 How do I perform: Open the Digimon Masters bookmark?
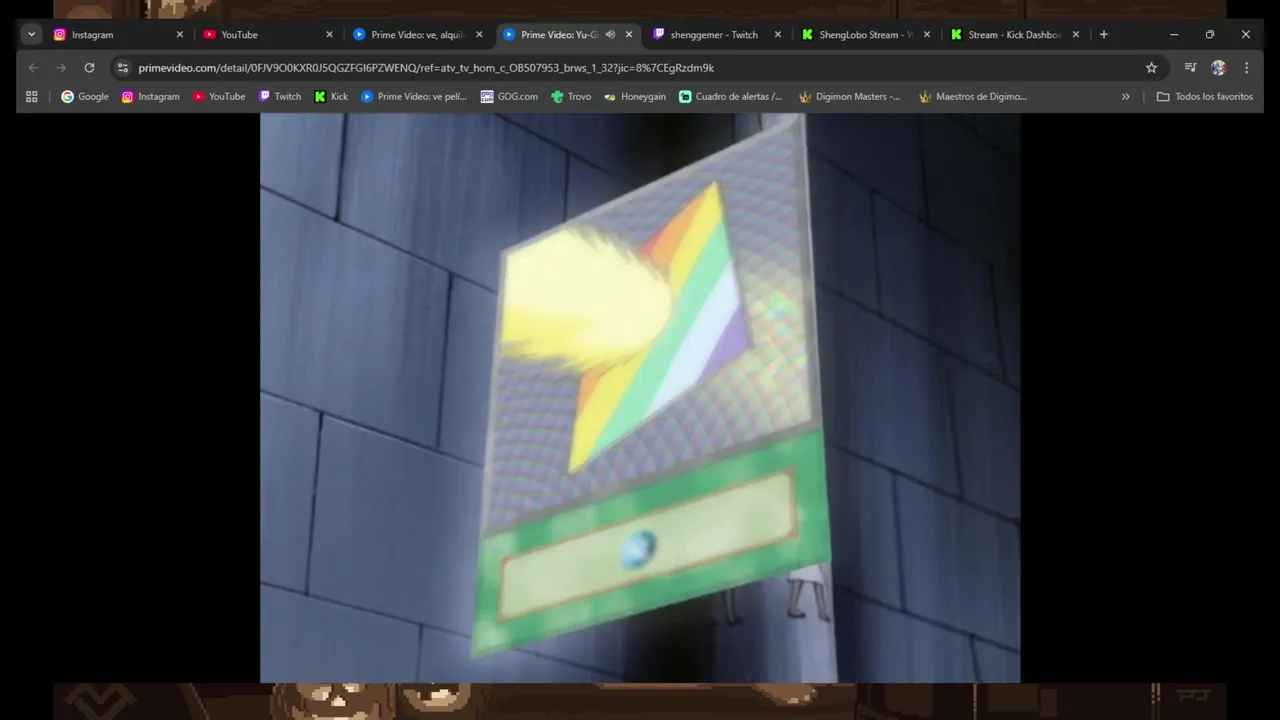850,97
